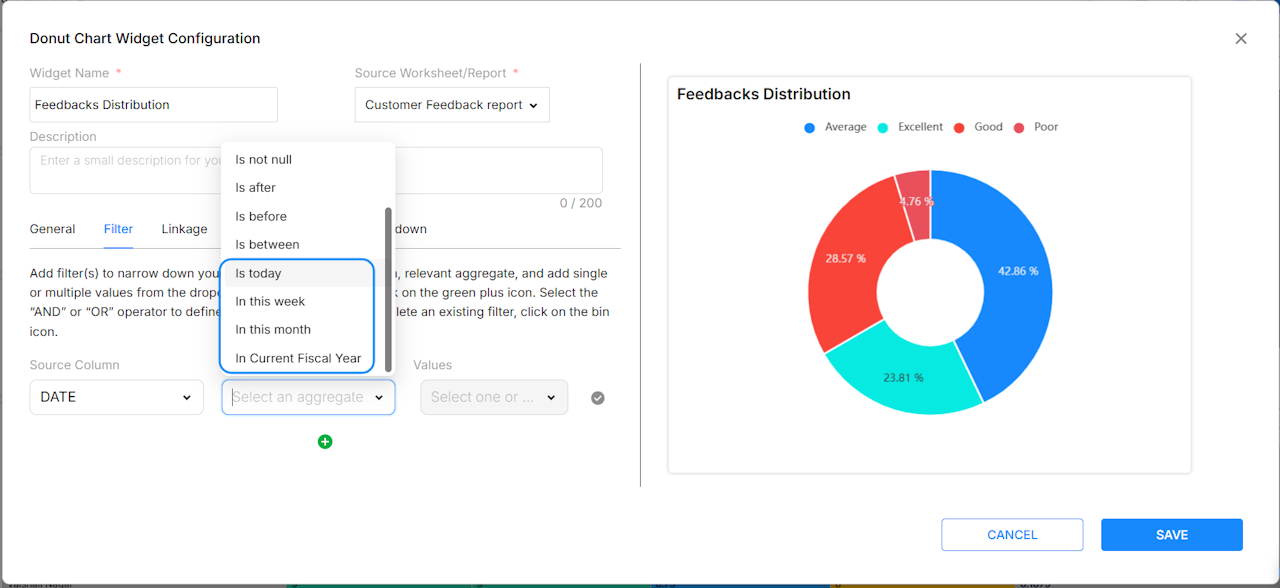Choose "In this month" from the list
The height and width of the screenshot is (588, 1280).
(x=273, y=330)
